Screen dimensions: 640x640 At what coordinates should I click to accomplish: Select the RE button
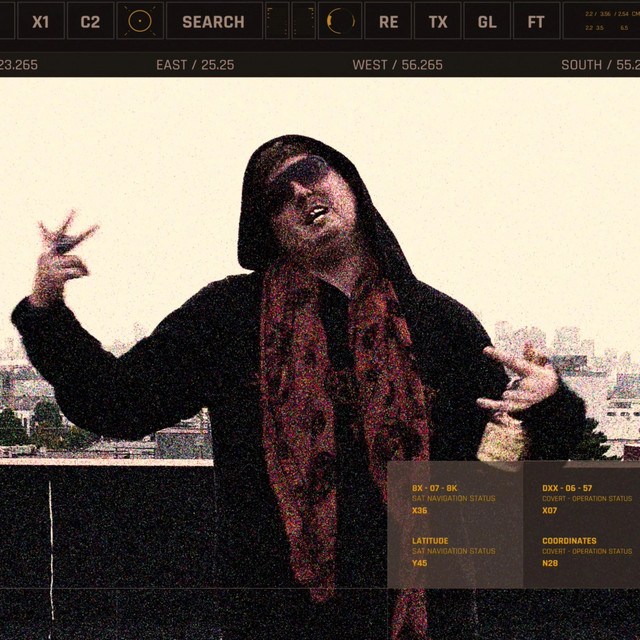tap(388, 21)
